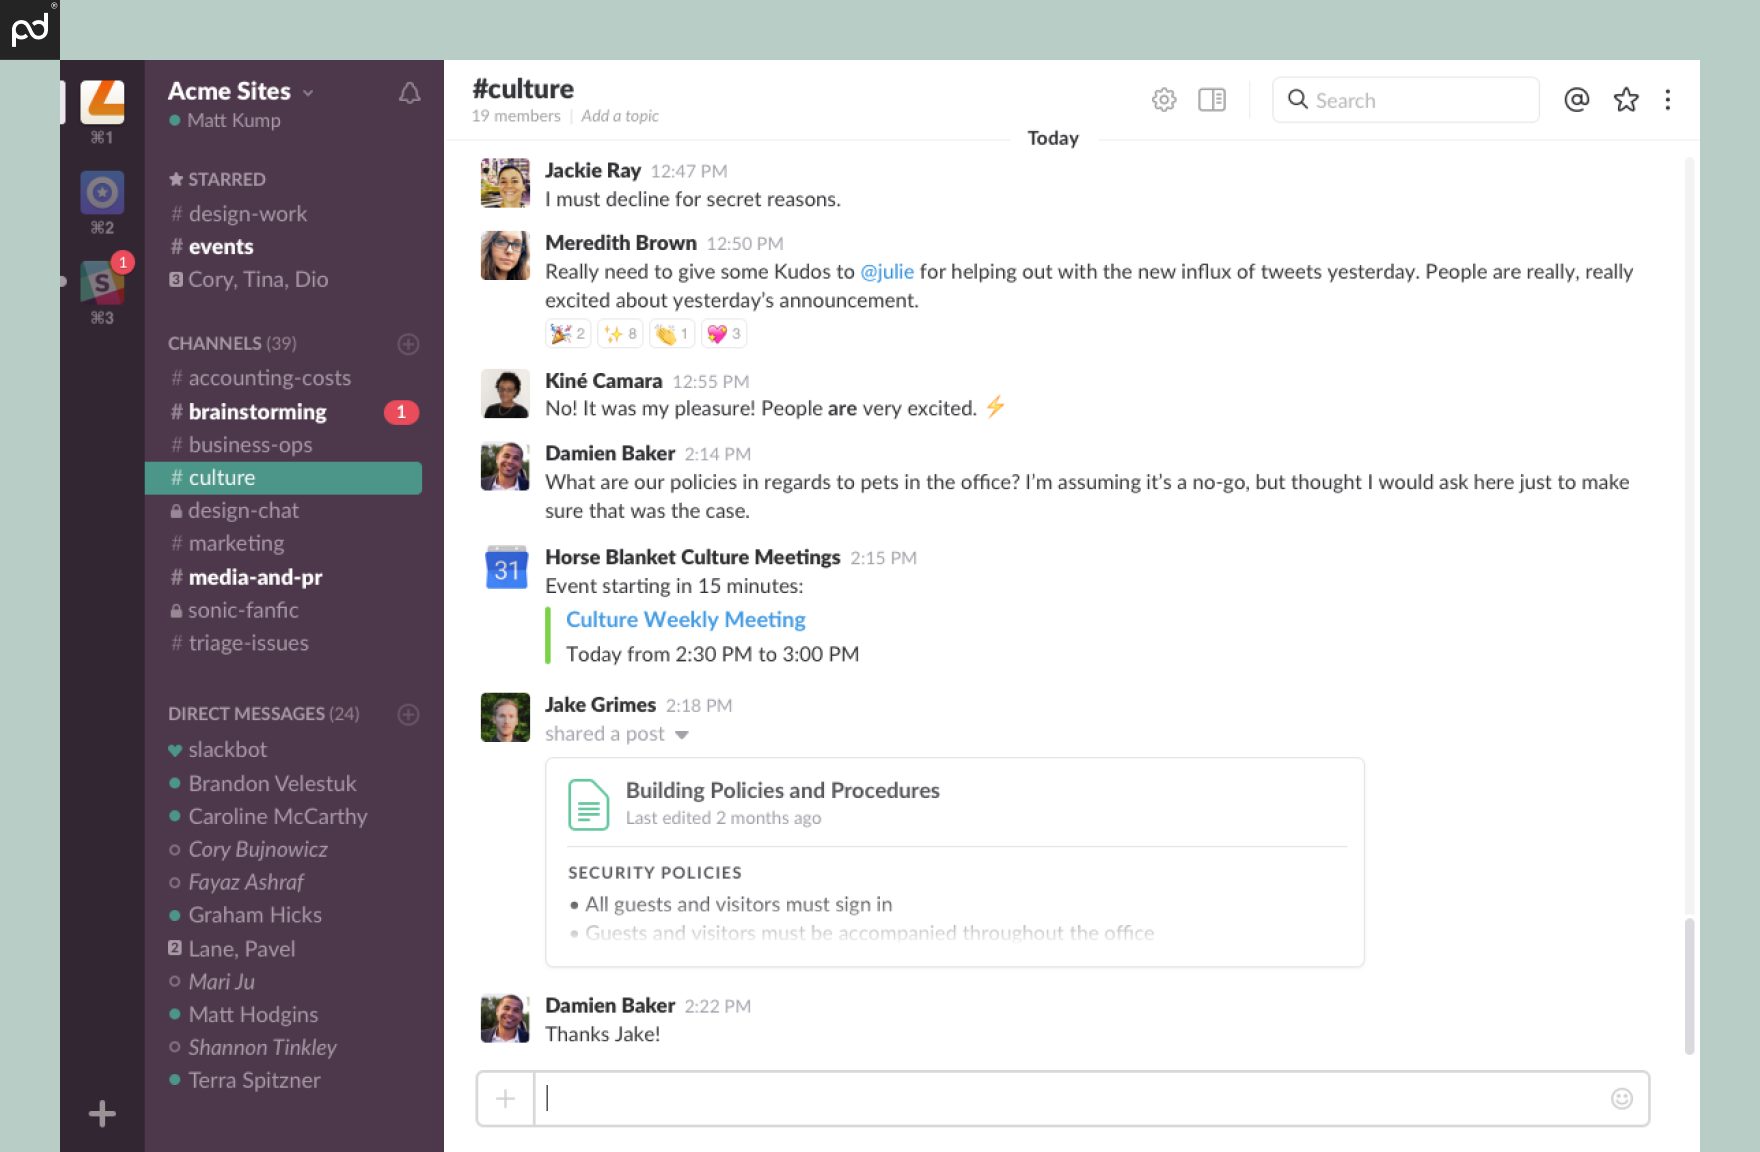Add a new workspace with plus icon

click(x=102, y=1114)
